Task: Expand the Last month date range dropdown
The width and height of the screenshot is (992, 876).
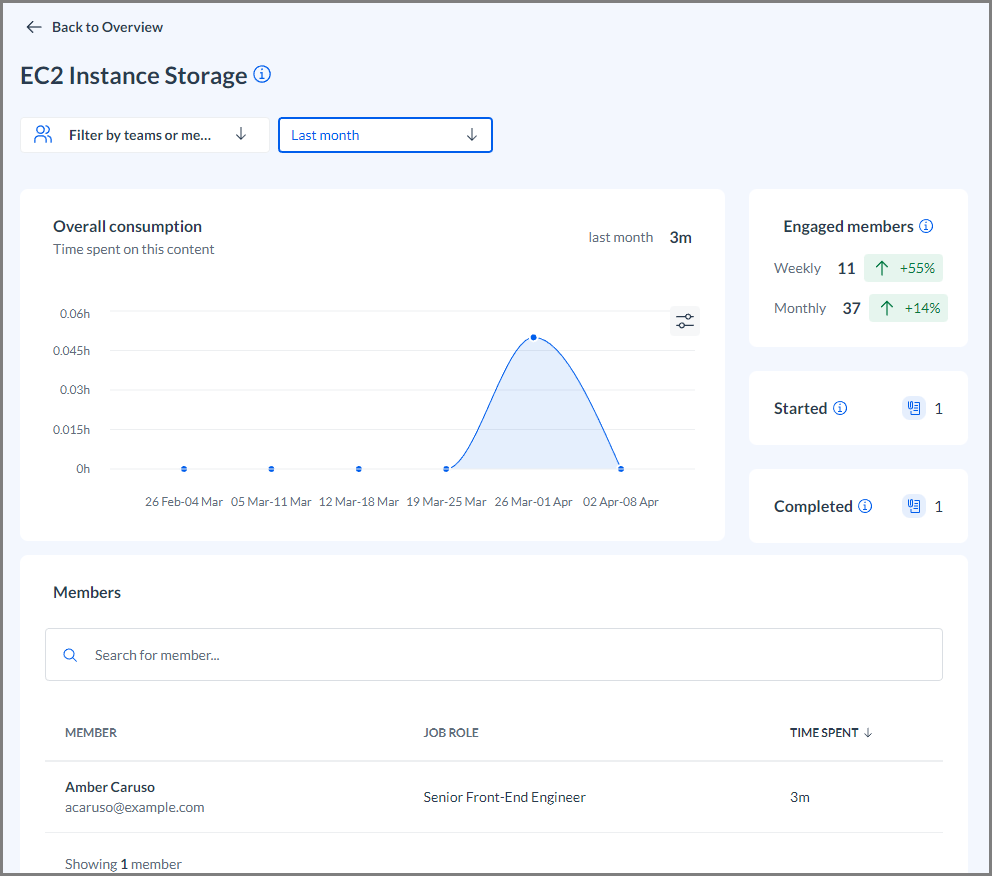Action: click(385, 135)
